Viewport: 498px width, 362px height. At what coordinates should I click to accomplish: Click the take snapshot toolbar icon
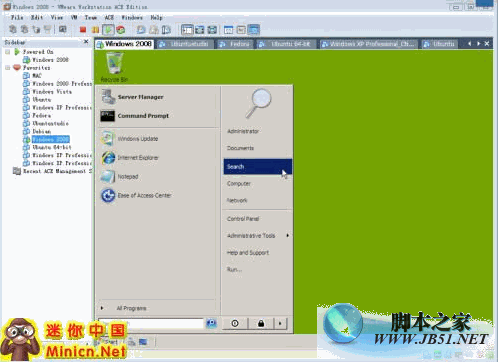point(141,30)
